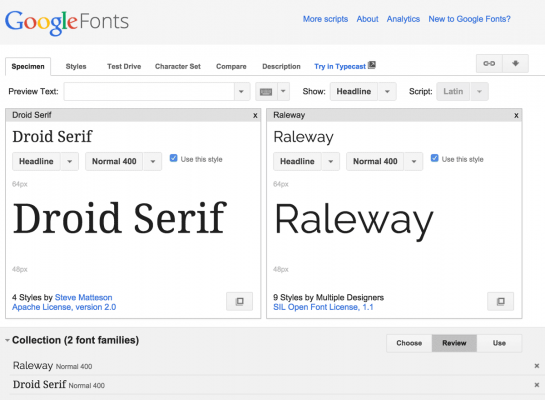The height and width of the screenshot is (400, 545).
Task: Collapse the Collection section triangle
Action: pyautogui.click(x=7, y=341)
